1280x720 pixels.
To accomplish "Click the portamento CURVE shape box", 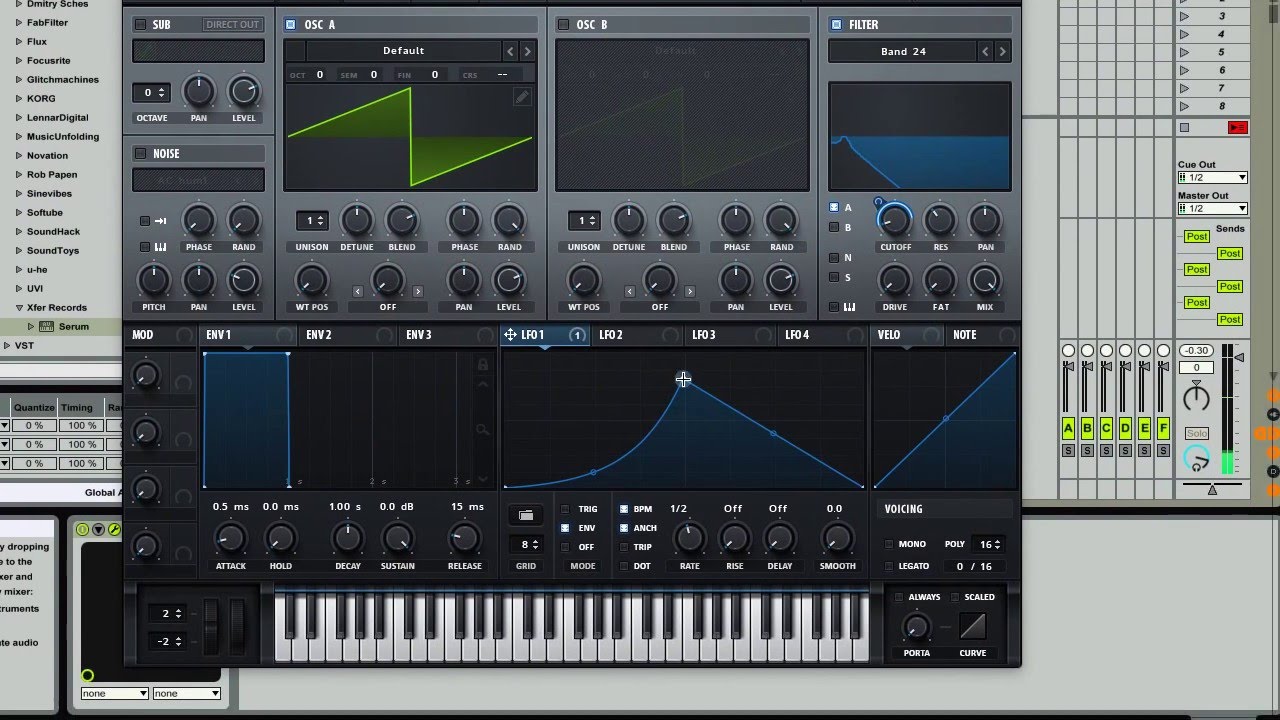I will point(972,626).
